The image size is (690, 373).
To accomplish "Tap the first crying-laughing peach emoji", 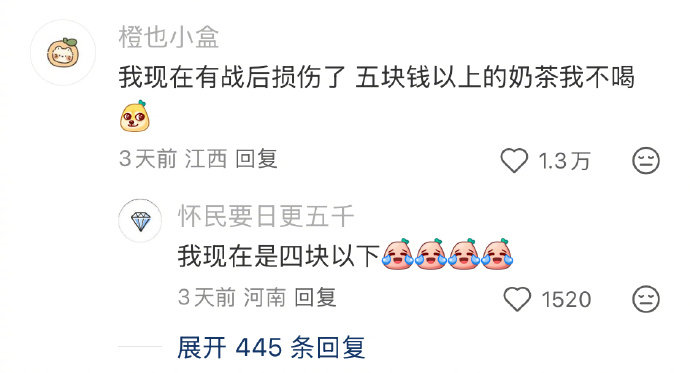I will click(x=397, y=254).
